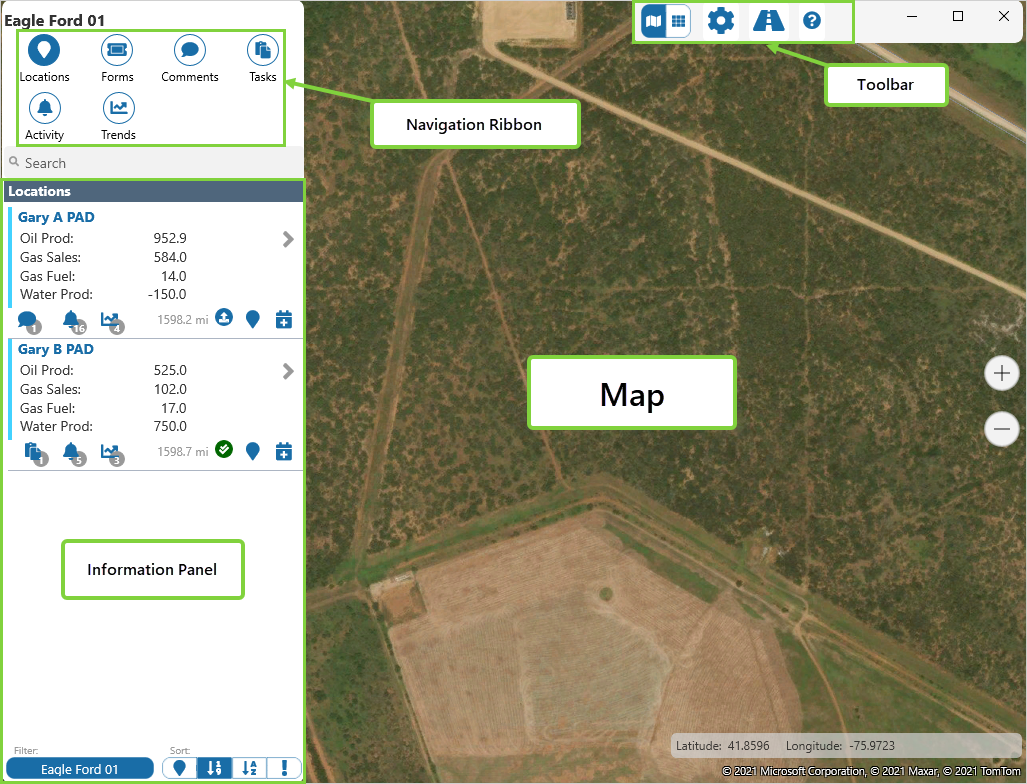Switch to grid view toggle

(678, 20)
